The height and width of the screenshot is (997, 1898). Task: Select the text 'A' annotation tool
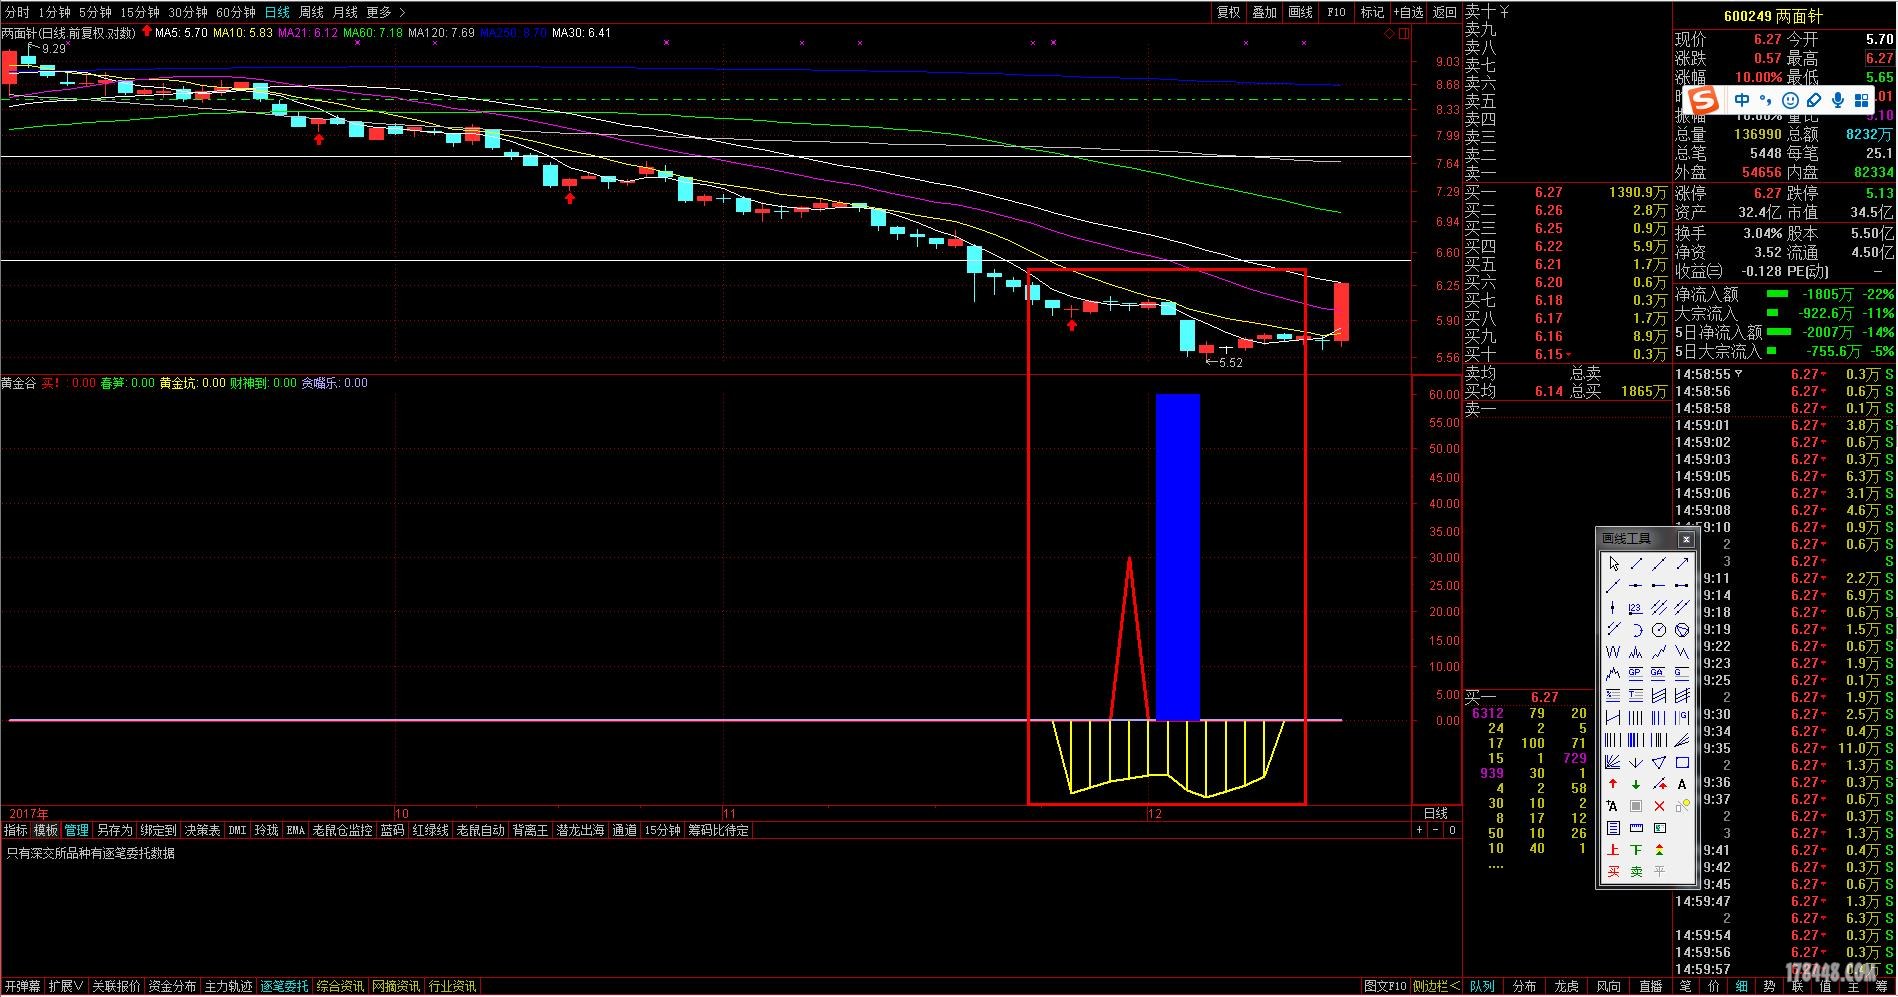coord(1682,784)
